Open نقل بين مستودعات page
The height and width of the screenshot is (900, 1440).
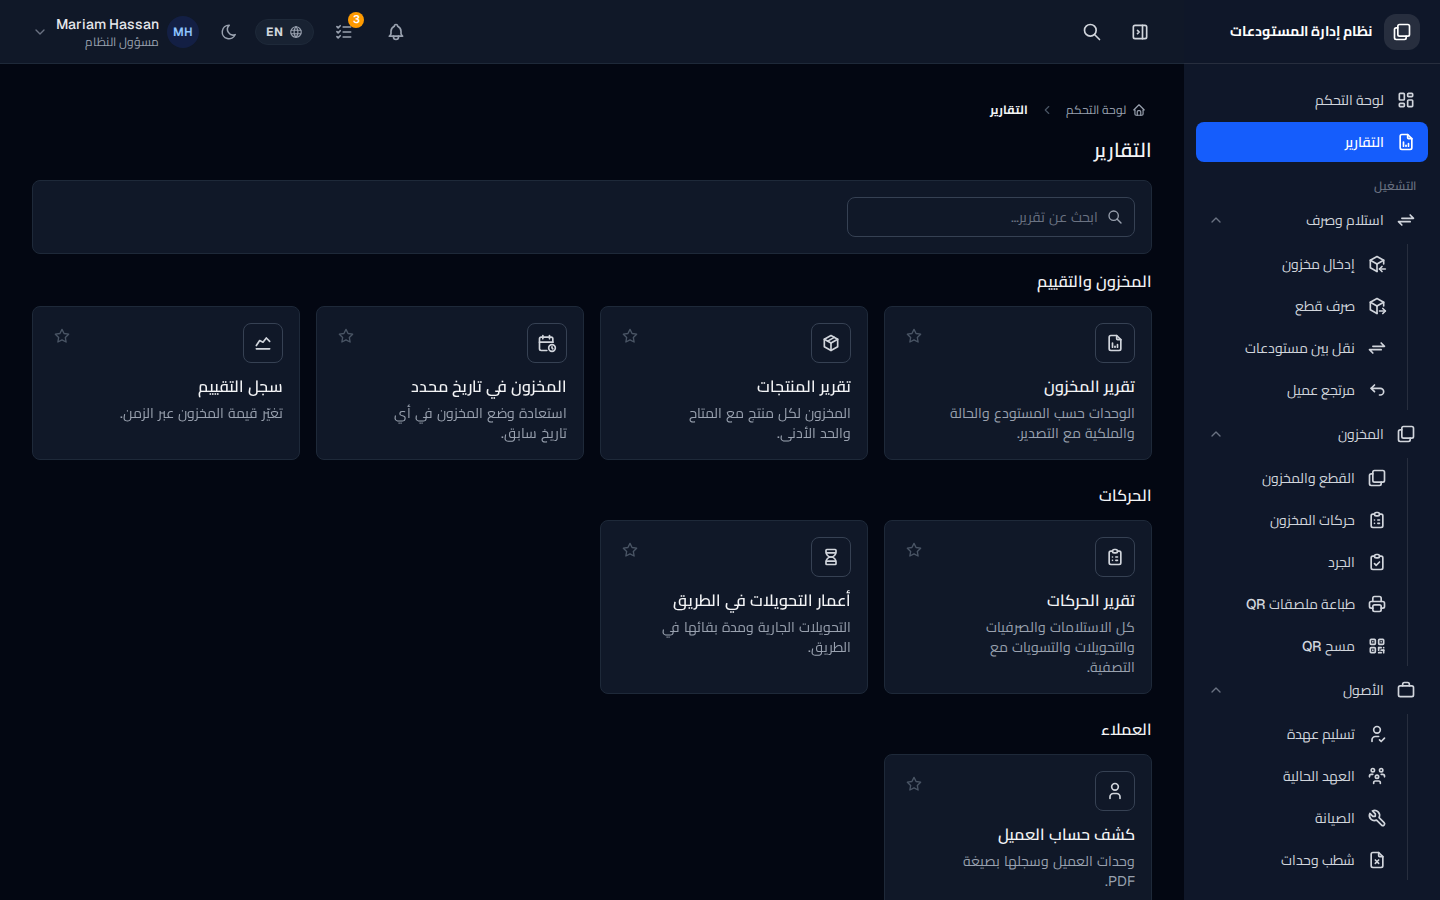(x=1298, y=348)
